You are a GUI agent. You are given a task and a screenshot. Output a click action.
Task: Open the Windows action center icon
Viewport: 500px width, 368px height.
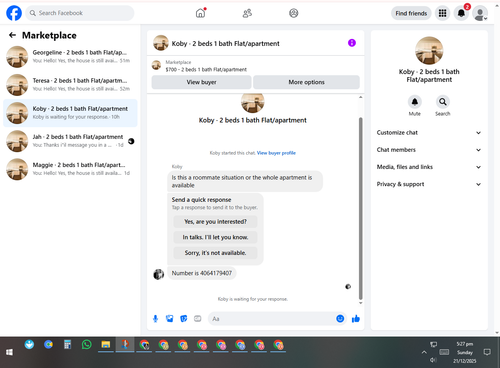[487, 352]
